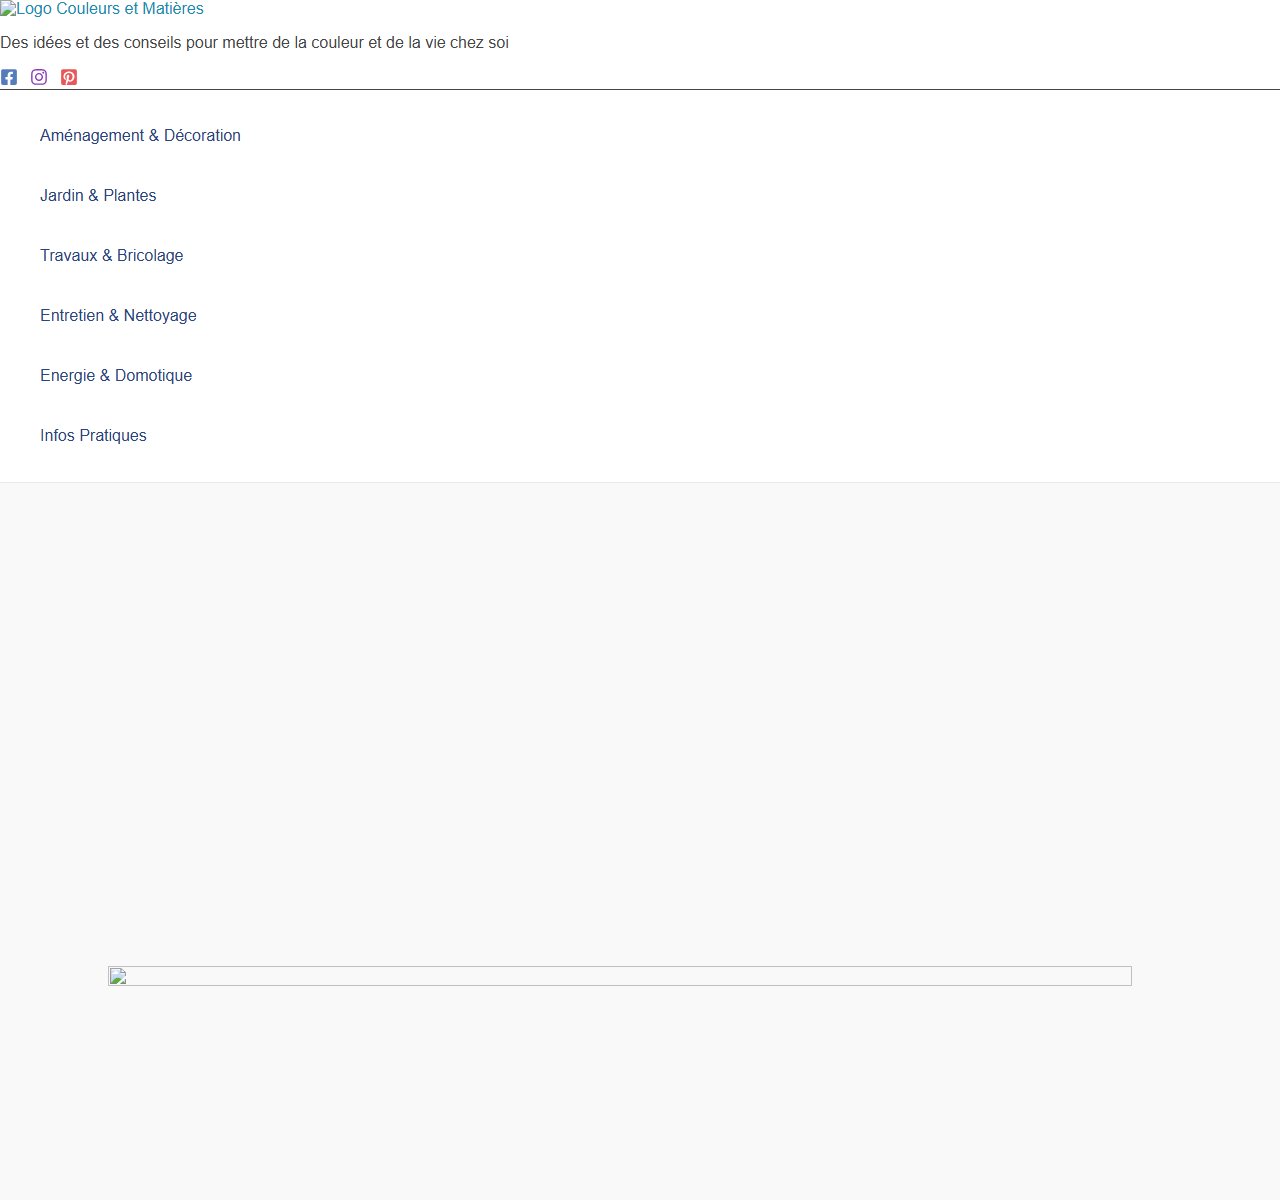
Task: Click the Pinterest social icon
Action: 69,77
